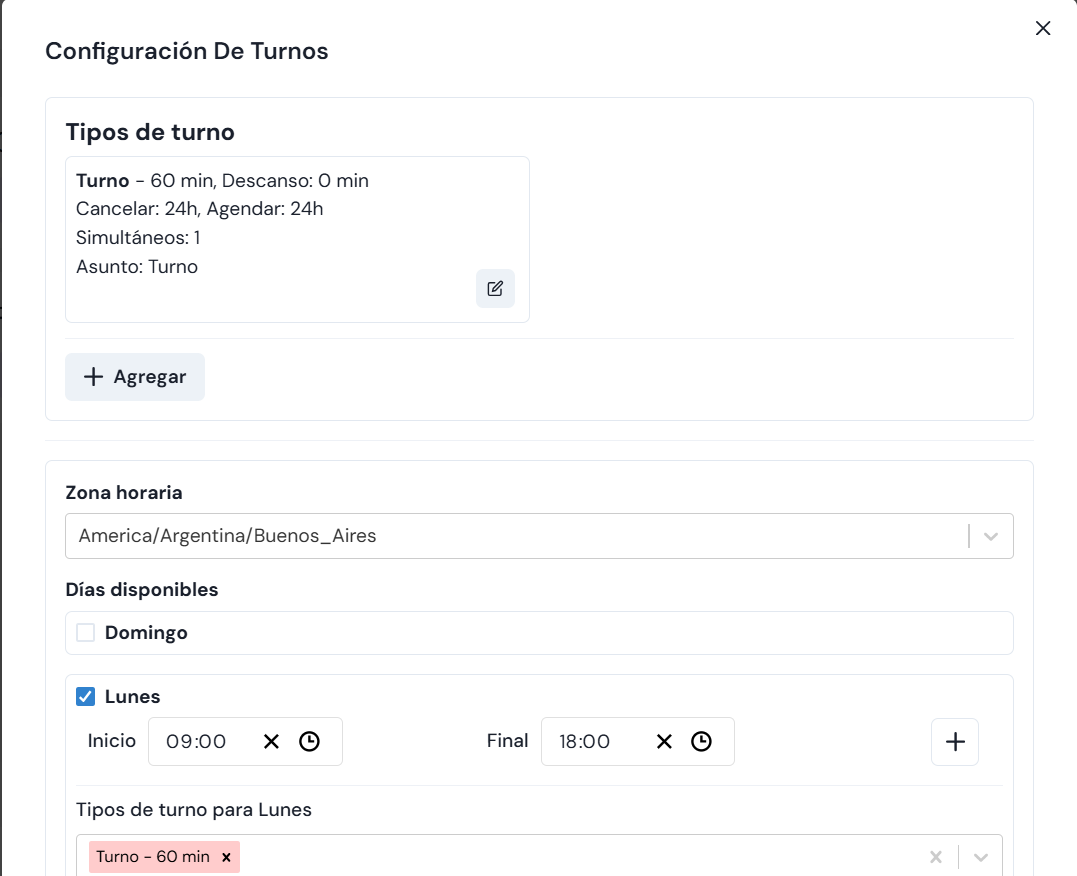
Task: Clear the Final time with X icon
Action: tap(664, 741)
